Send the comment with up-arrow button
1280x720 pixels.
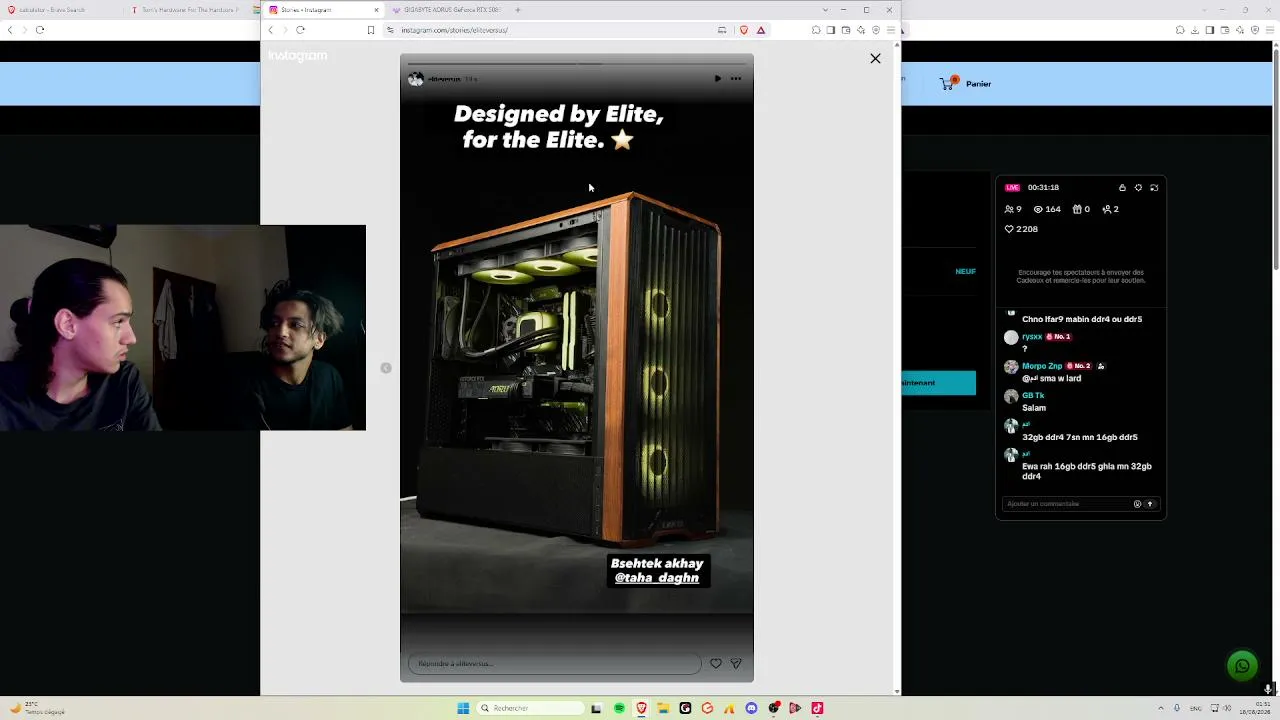pos(1150,504)
